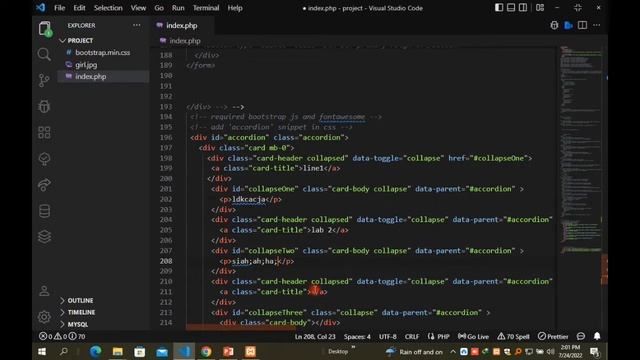This screenshot has width=640, height=360.
Task: Open PowerPoint from taskbar
Action: (228, 351)
